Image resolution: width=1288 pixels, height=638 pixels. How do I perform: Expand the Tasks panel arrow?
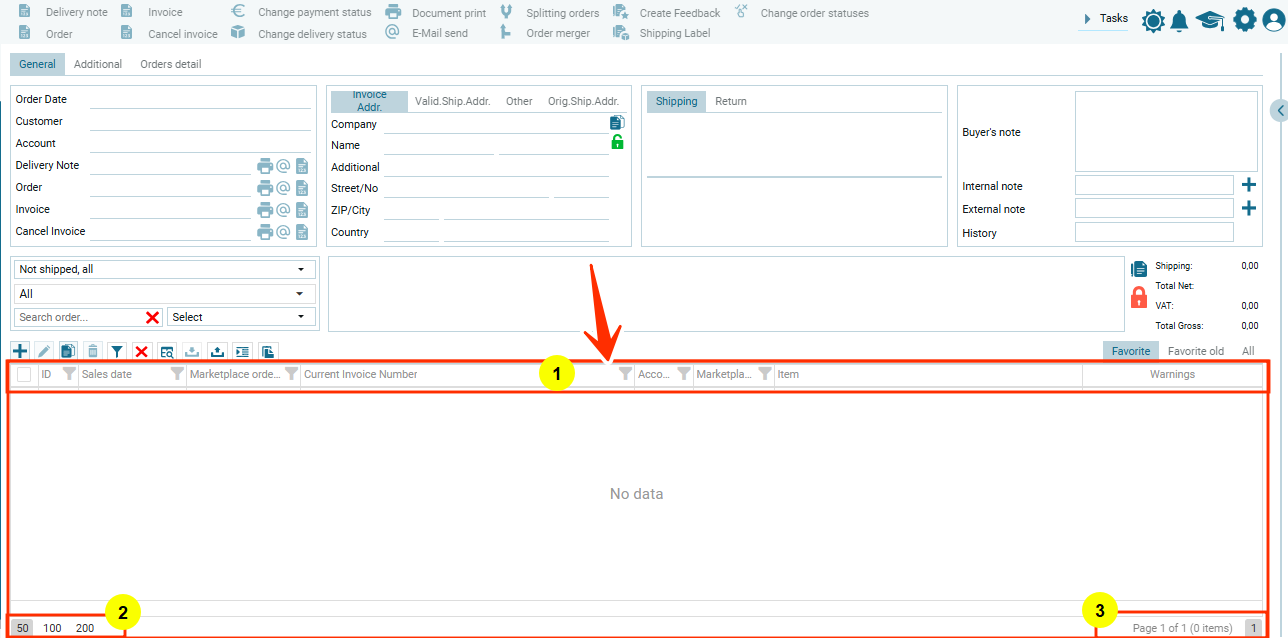[1087, 18]
